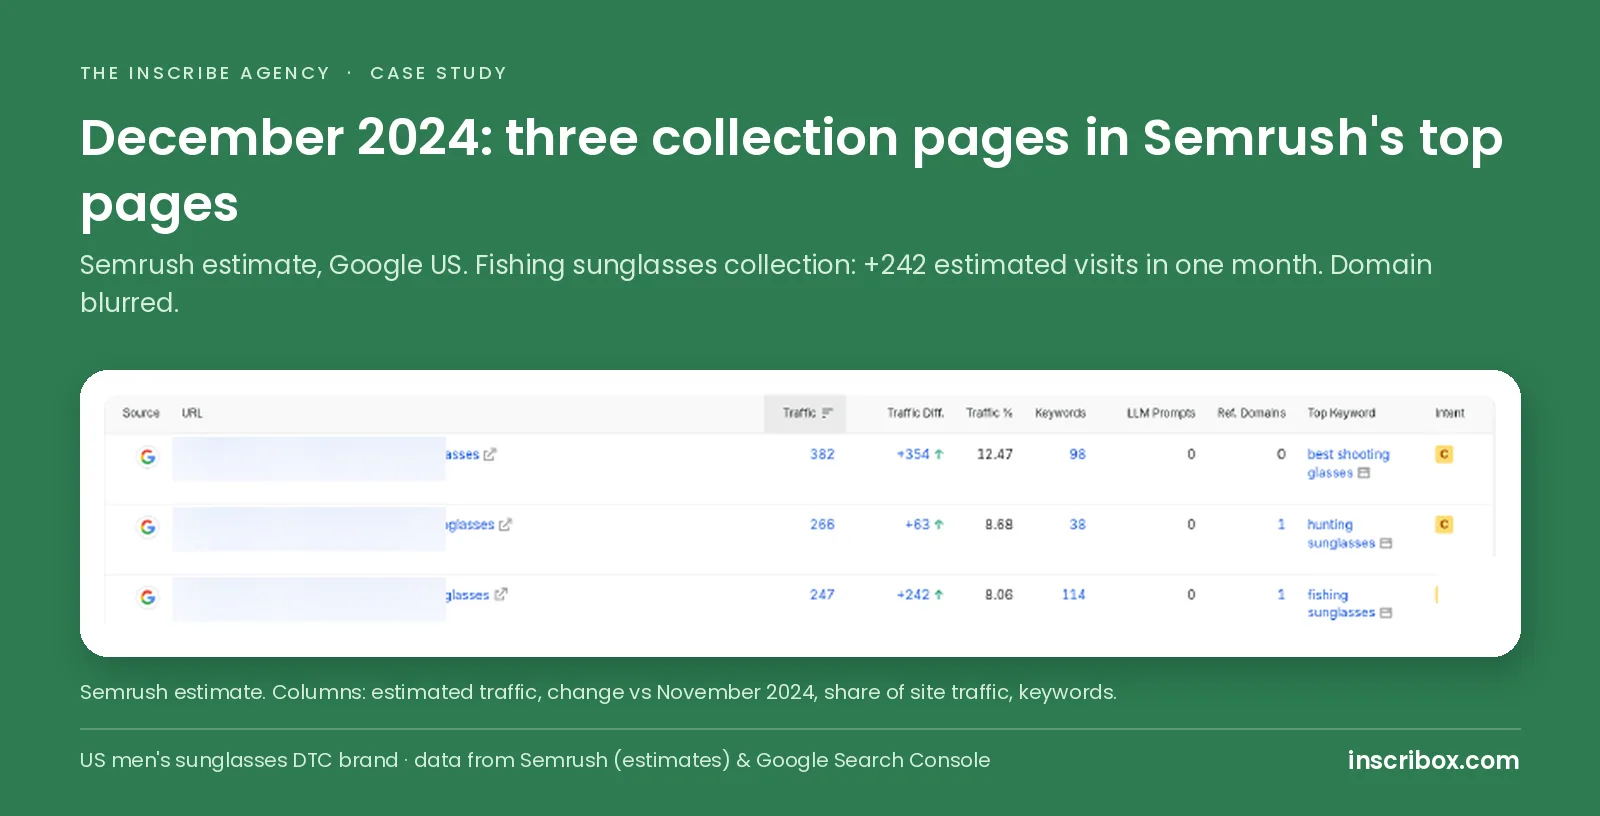Screen dimensions: 1600x816
Task: Click the Ref. Domains column header
Action: [1251, 413]
